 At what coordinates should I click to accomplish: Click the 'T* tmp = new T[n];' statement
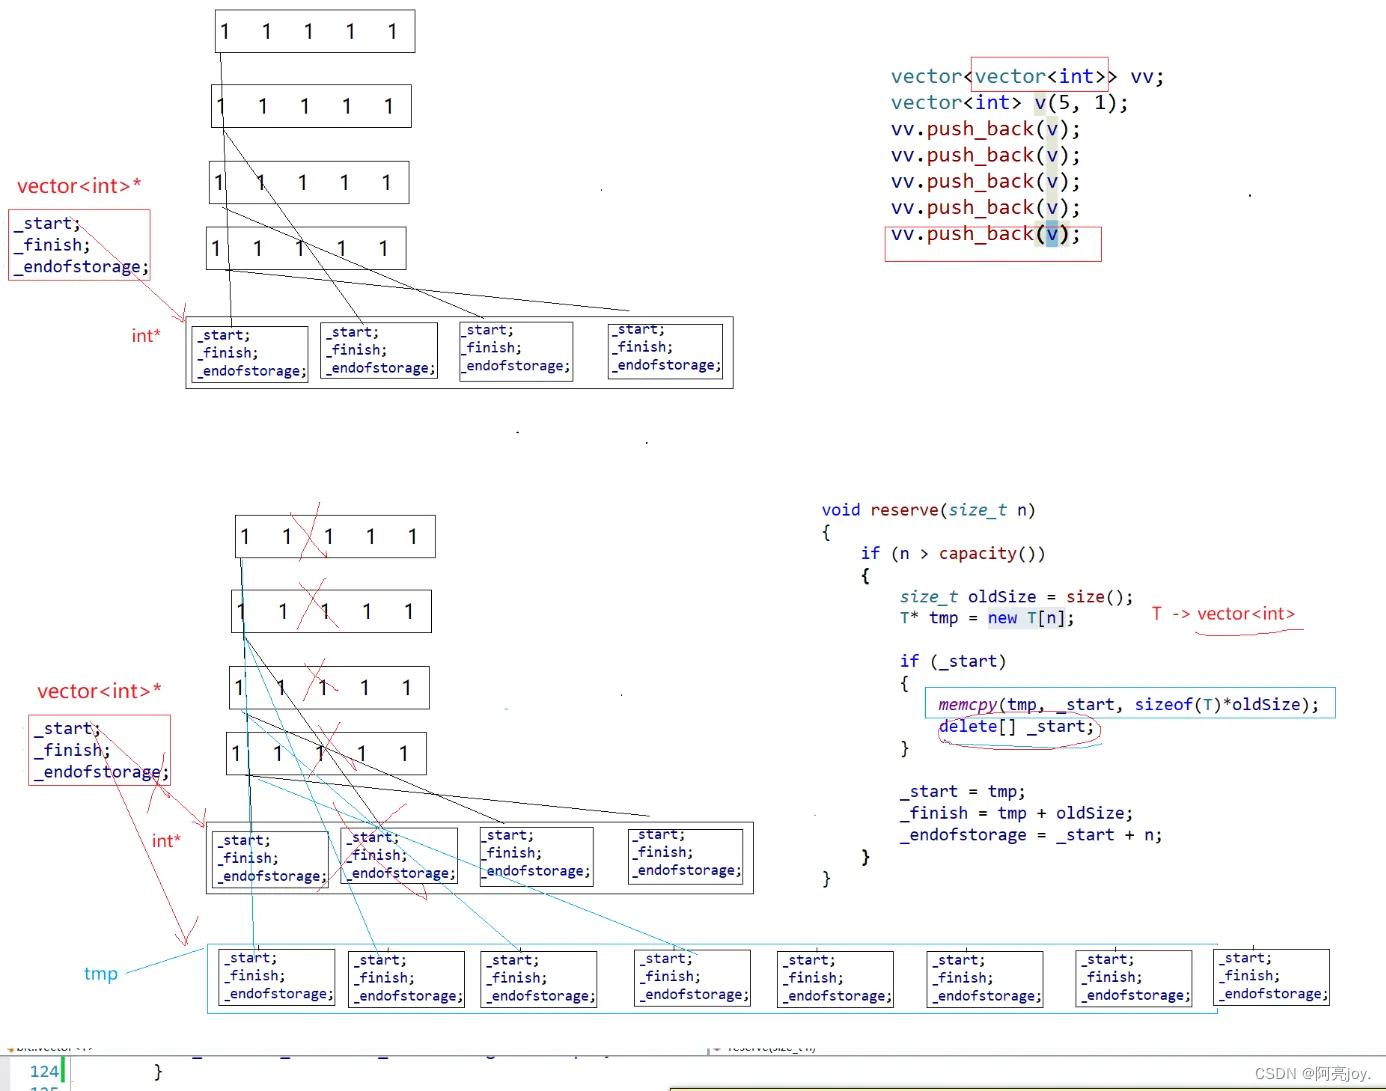986,618
